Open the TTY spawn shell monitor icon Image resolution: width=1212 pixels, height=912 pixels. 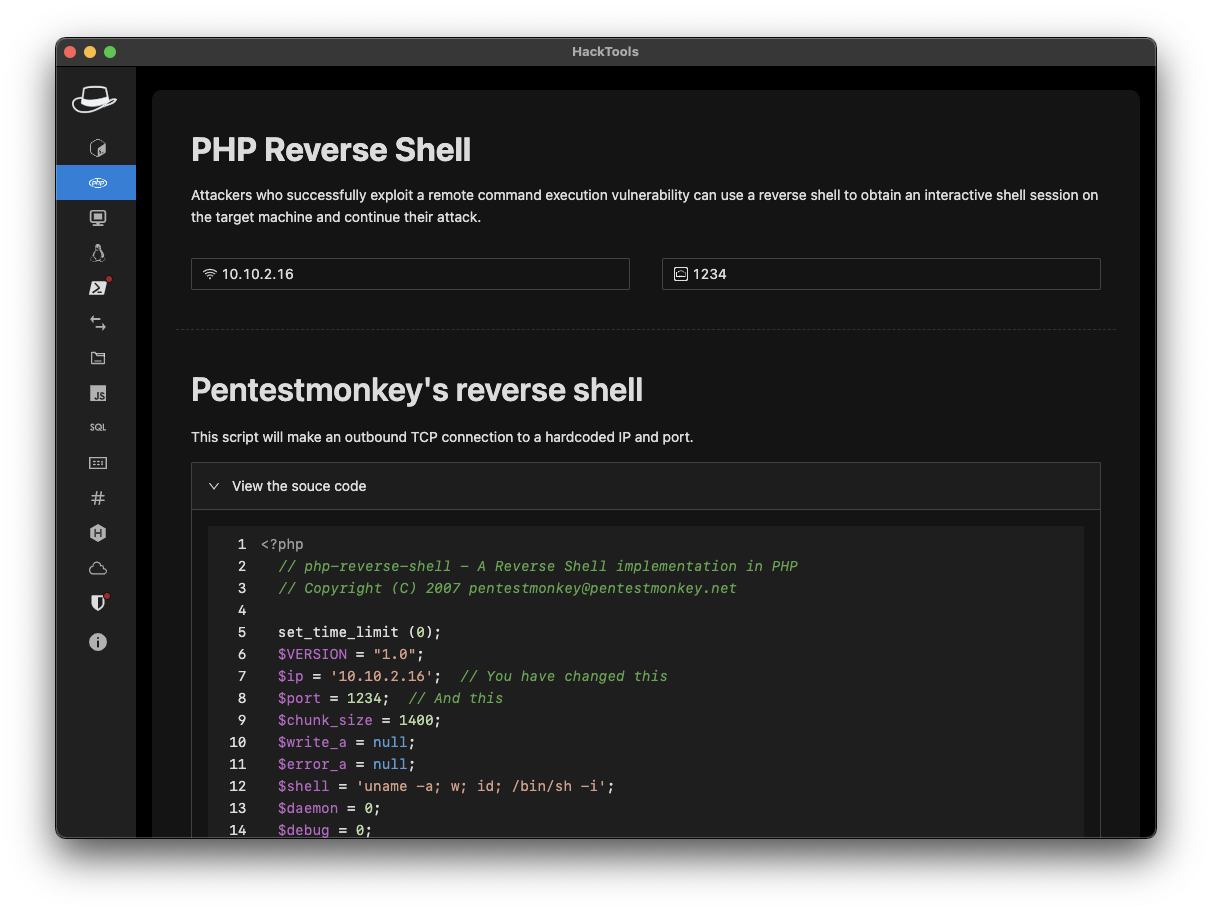coord(97,218)
